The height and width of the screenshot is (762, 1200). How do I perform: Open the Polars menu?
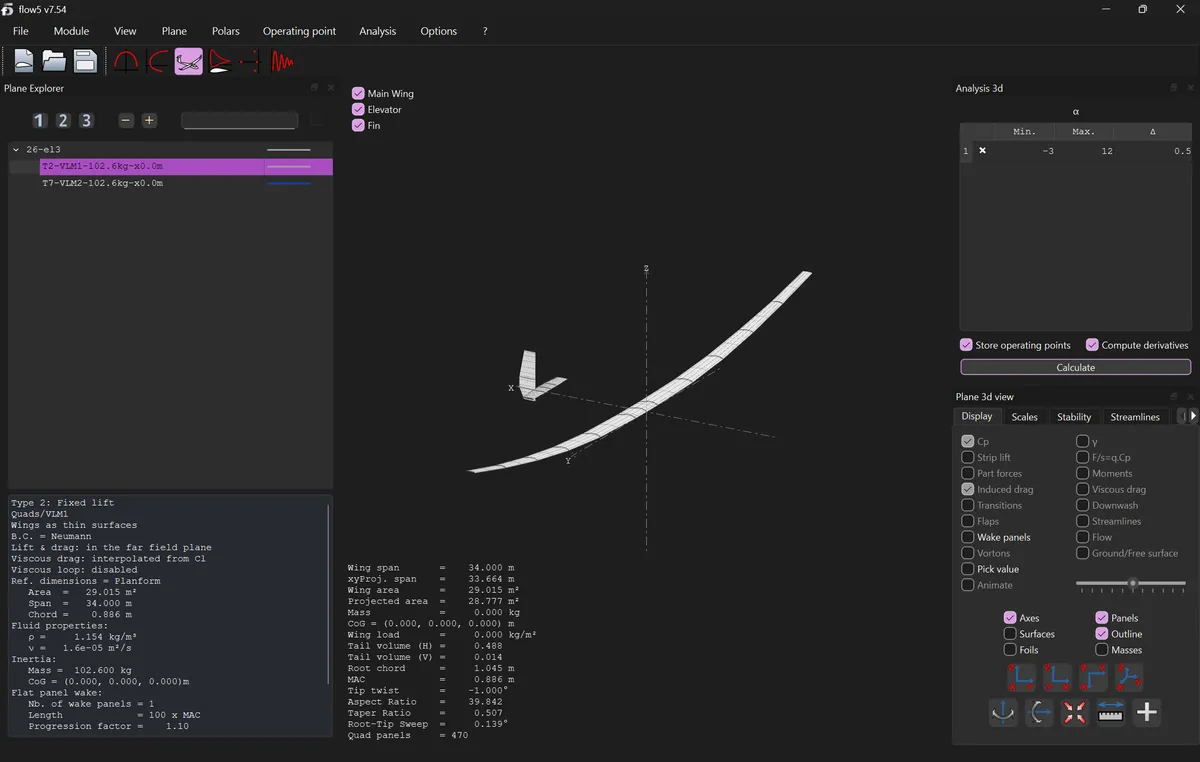coord(225,31)
